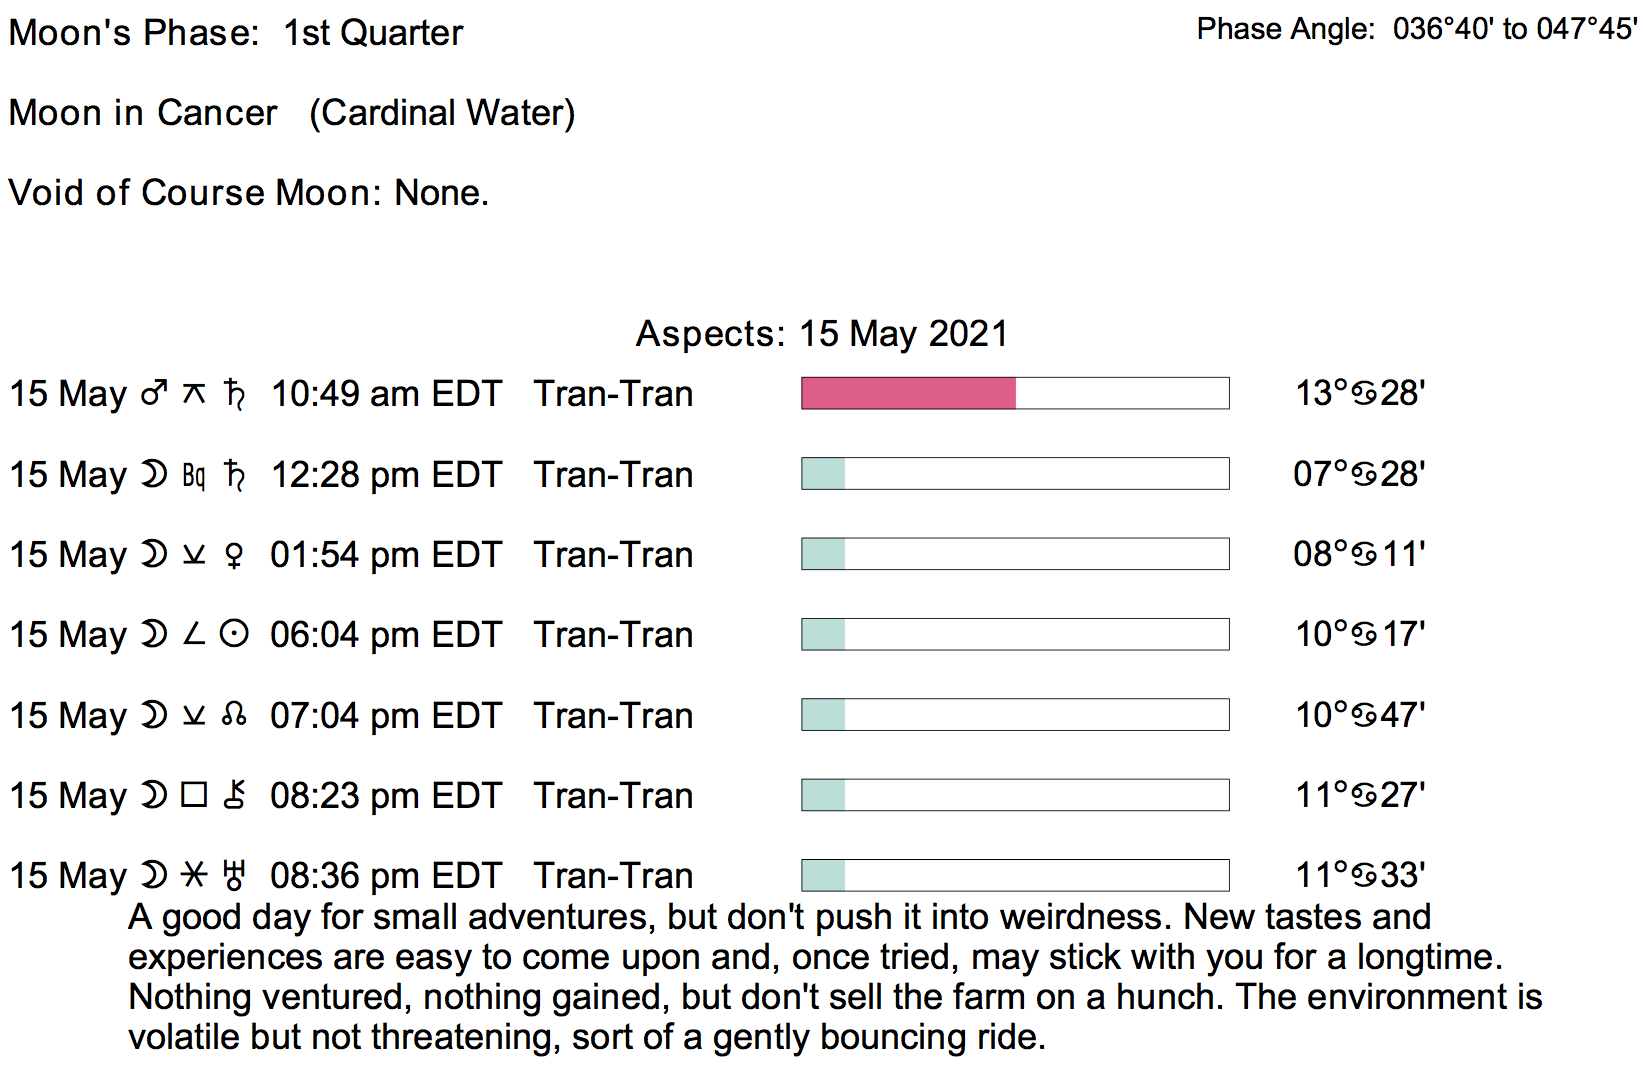Click the Cancer sign glyph in 13°28' position
The image size is (1644, 1068).
pos(1364,394)
